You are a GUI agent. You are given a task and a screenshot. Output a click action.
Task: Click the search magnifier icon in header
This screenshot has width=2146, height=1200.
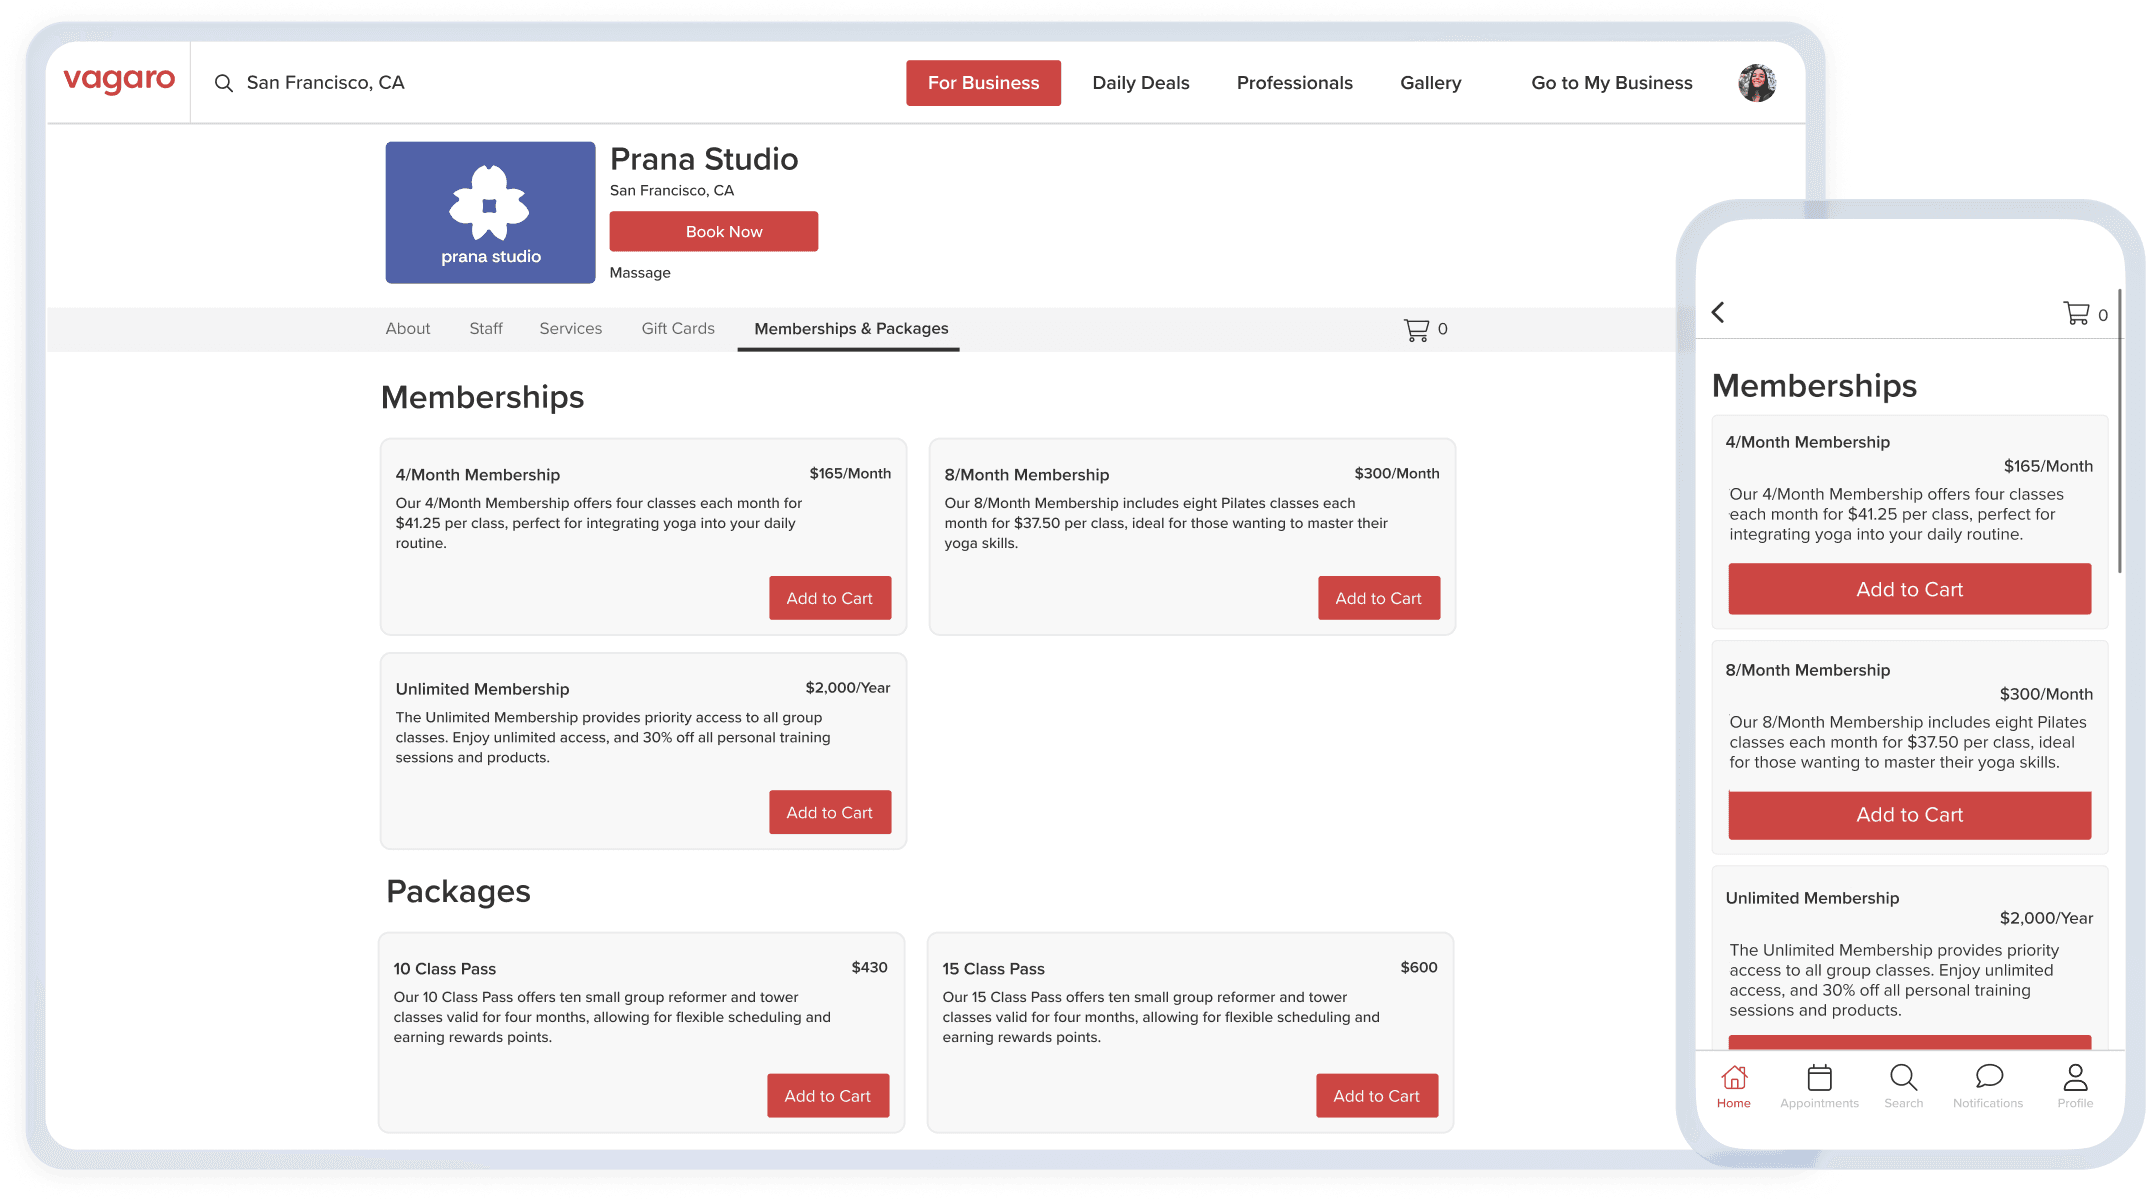(x=223, y=83)
